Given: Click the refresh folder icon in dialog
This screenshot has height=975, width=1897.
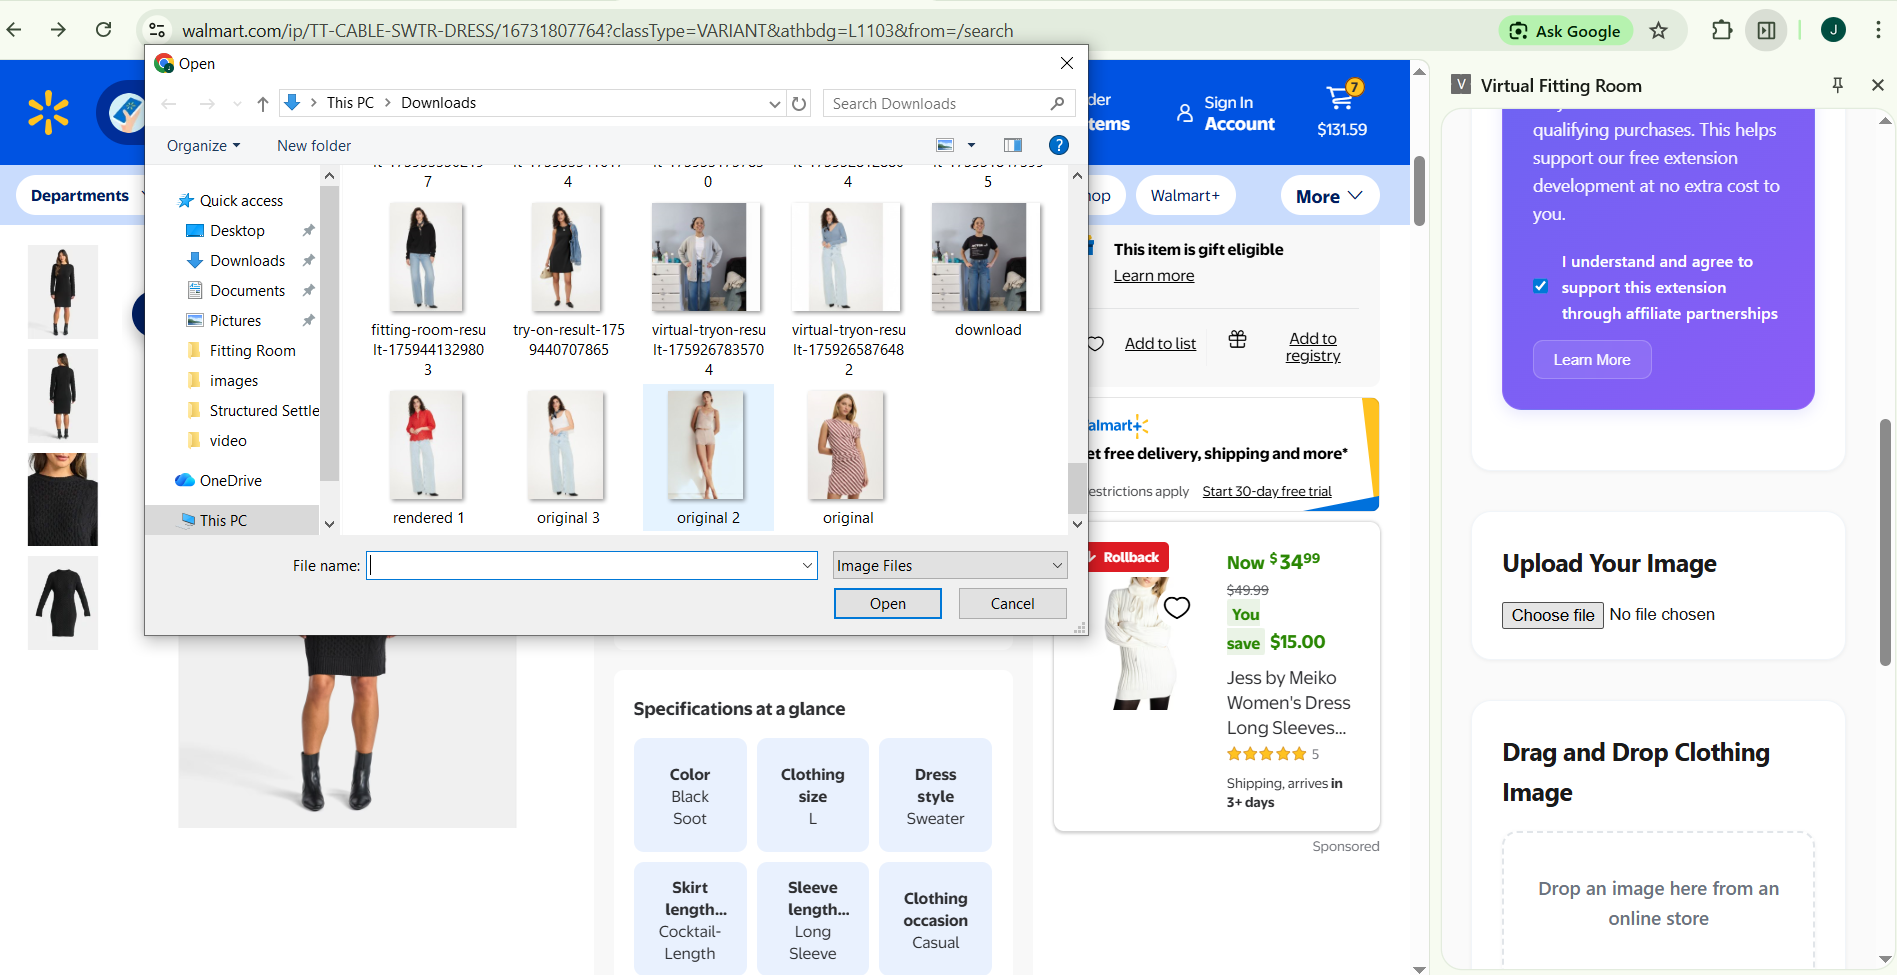Looking at the screenshot, I should pyautogui.click(x=799, y=103).
